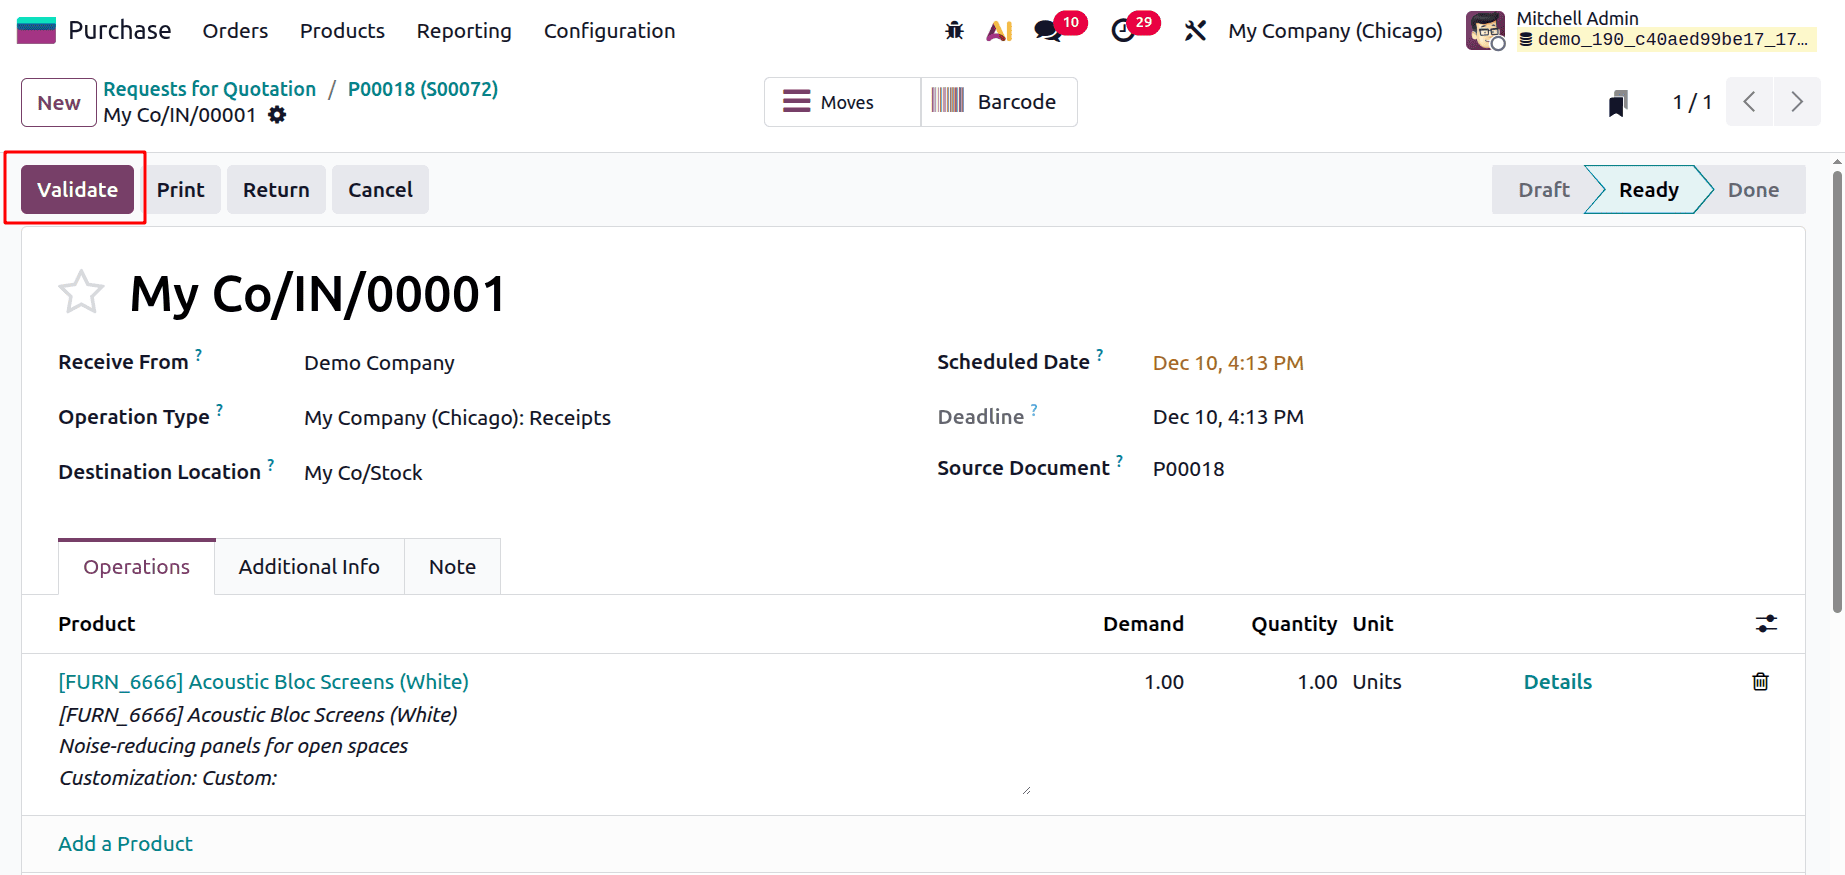Click the wrench tools icon
Viewport: 1845px width, 875px height.
tap(1195, 31)
